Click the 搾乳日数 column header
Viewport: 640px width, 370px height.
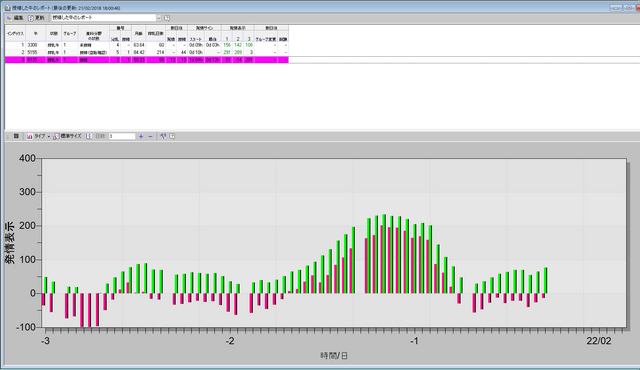[156, 33]
